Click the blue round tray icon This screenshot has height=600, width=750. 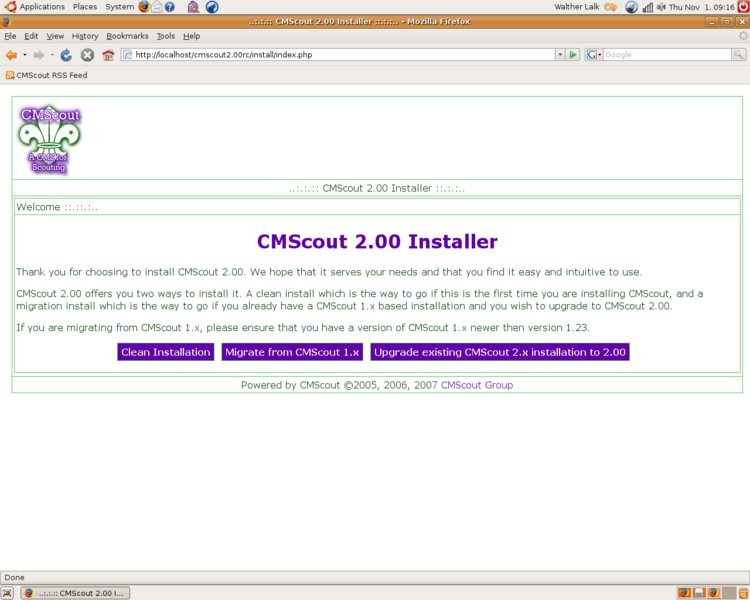(x=631, y=7)
